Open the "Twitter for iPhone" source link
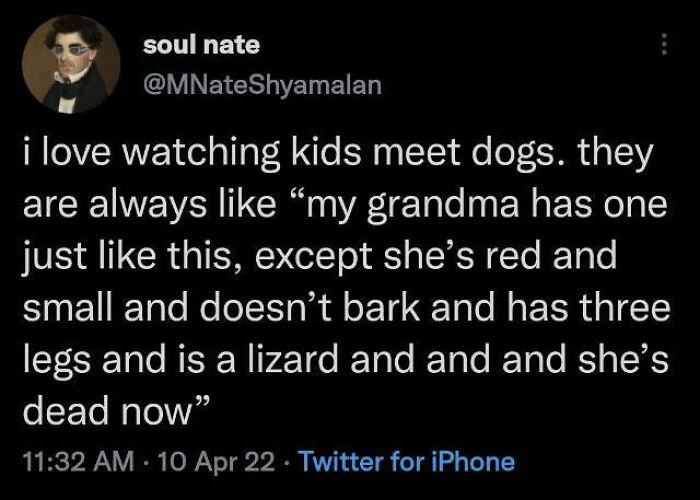The height and width of the screenshot is (500, 700). [x=407, y=460]
